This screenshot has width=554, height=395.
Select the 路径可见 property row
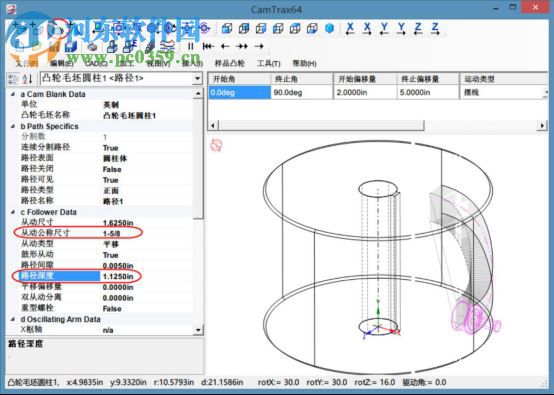[106, 179]
